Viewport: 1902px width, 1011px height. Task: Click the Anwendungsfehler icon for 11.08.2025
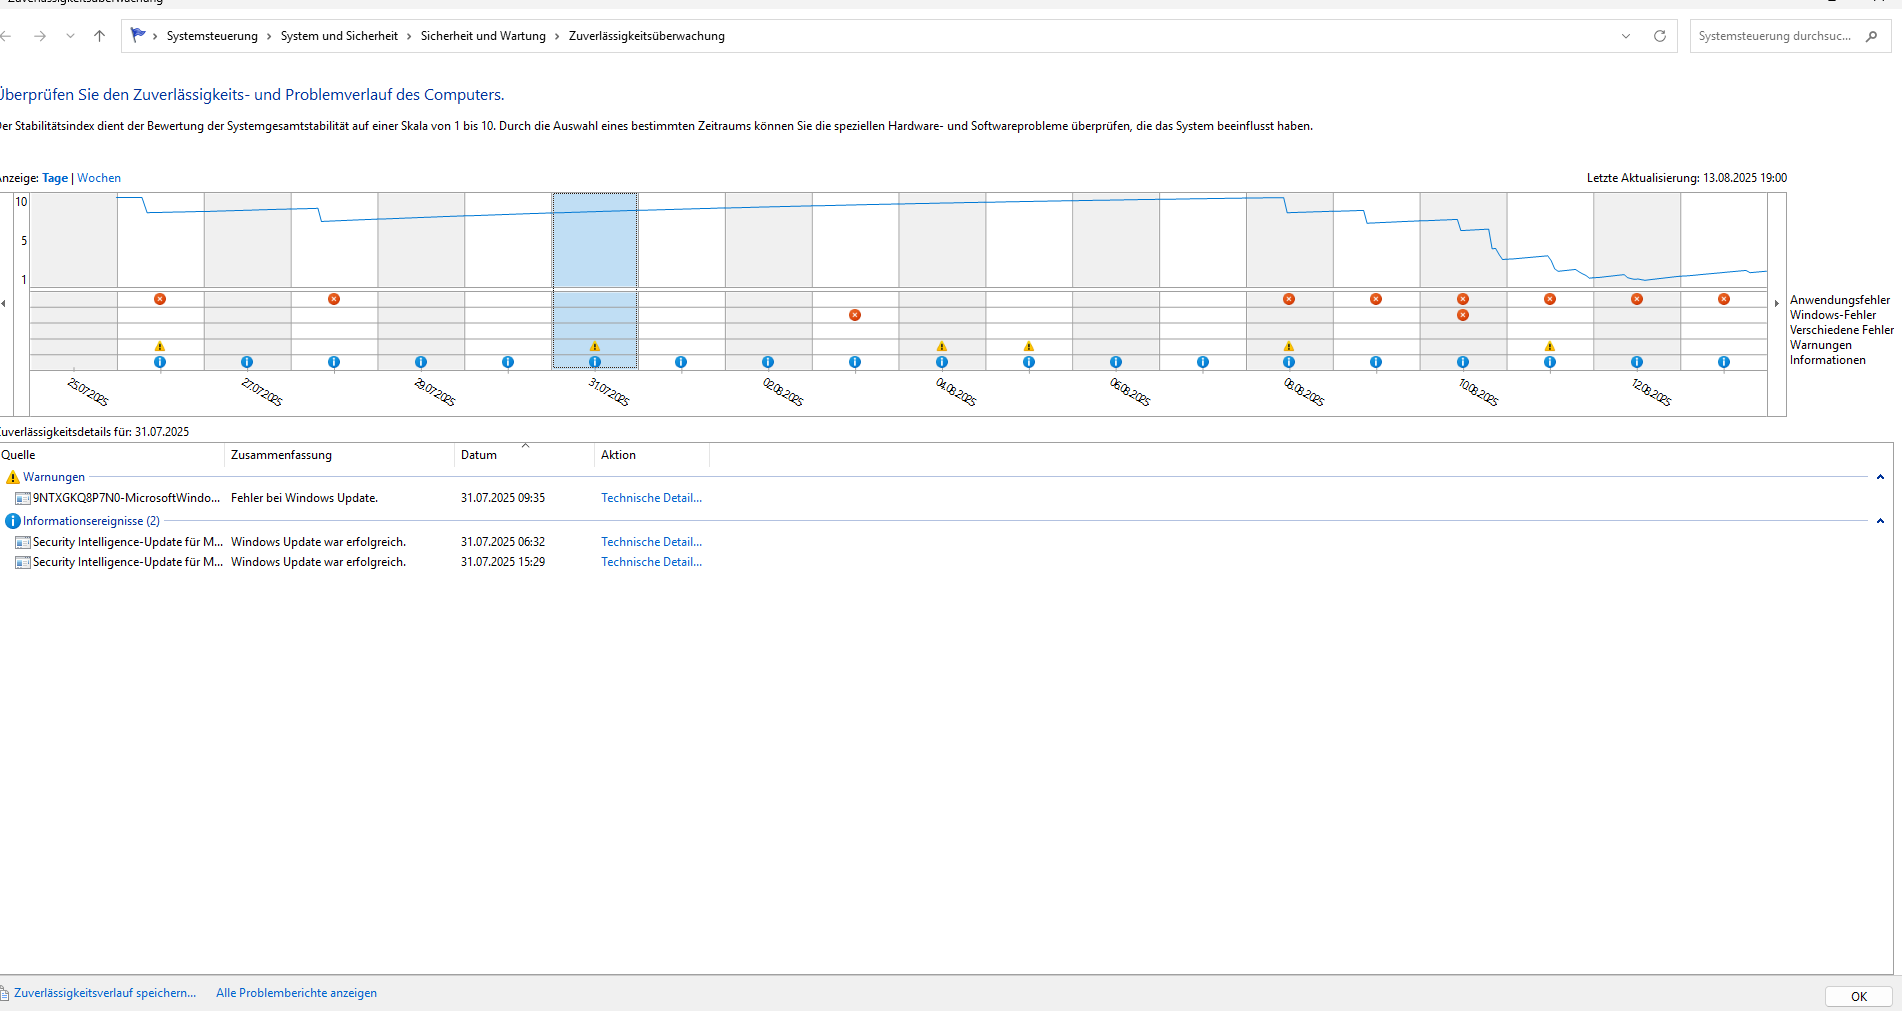coord(1550,299)
